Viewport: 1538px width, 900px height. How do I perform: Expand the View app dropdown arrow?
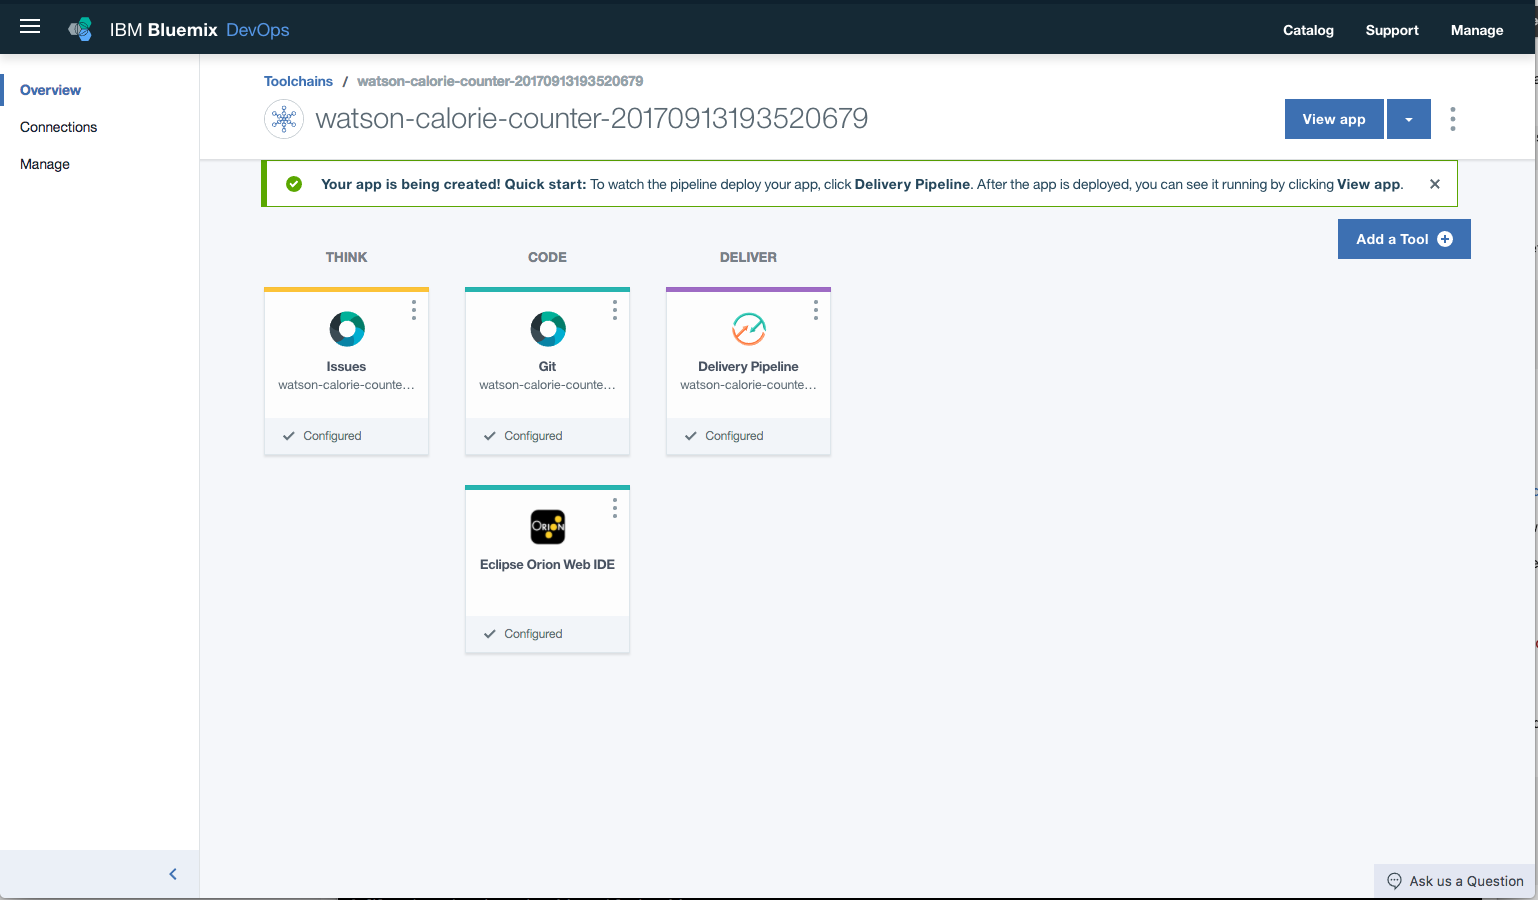point(1409,119)
